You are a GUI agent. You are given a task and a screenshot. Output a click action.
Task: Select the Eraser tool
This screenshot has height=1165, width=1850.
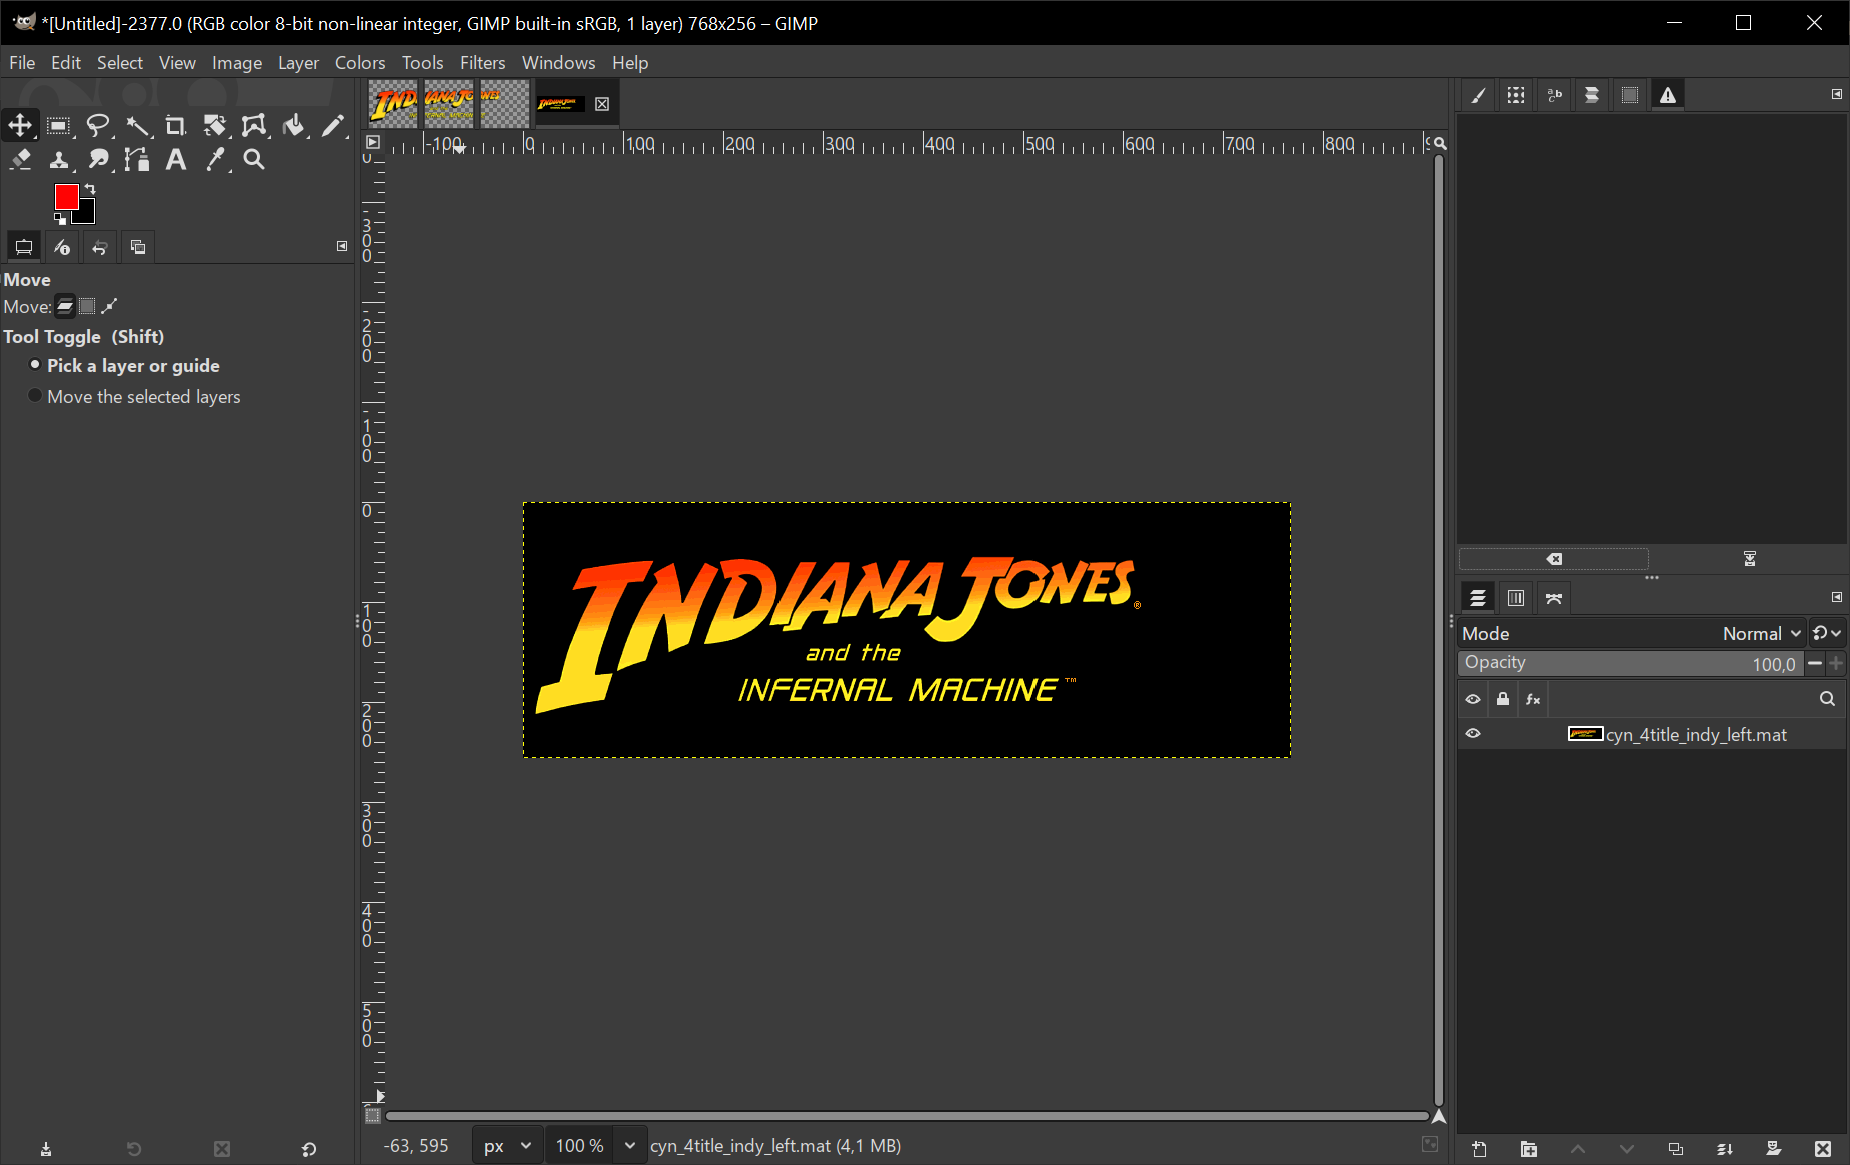20,159
